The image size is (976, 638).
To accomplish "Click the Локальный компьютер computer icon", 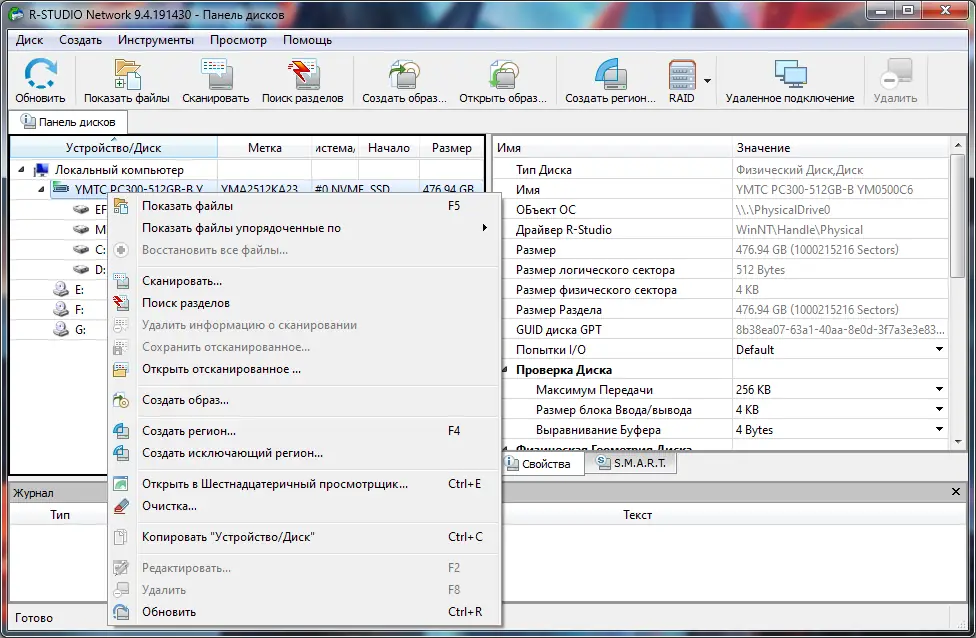I will [41, 169].
